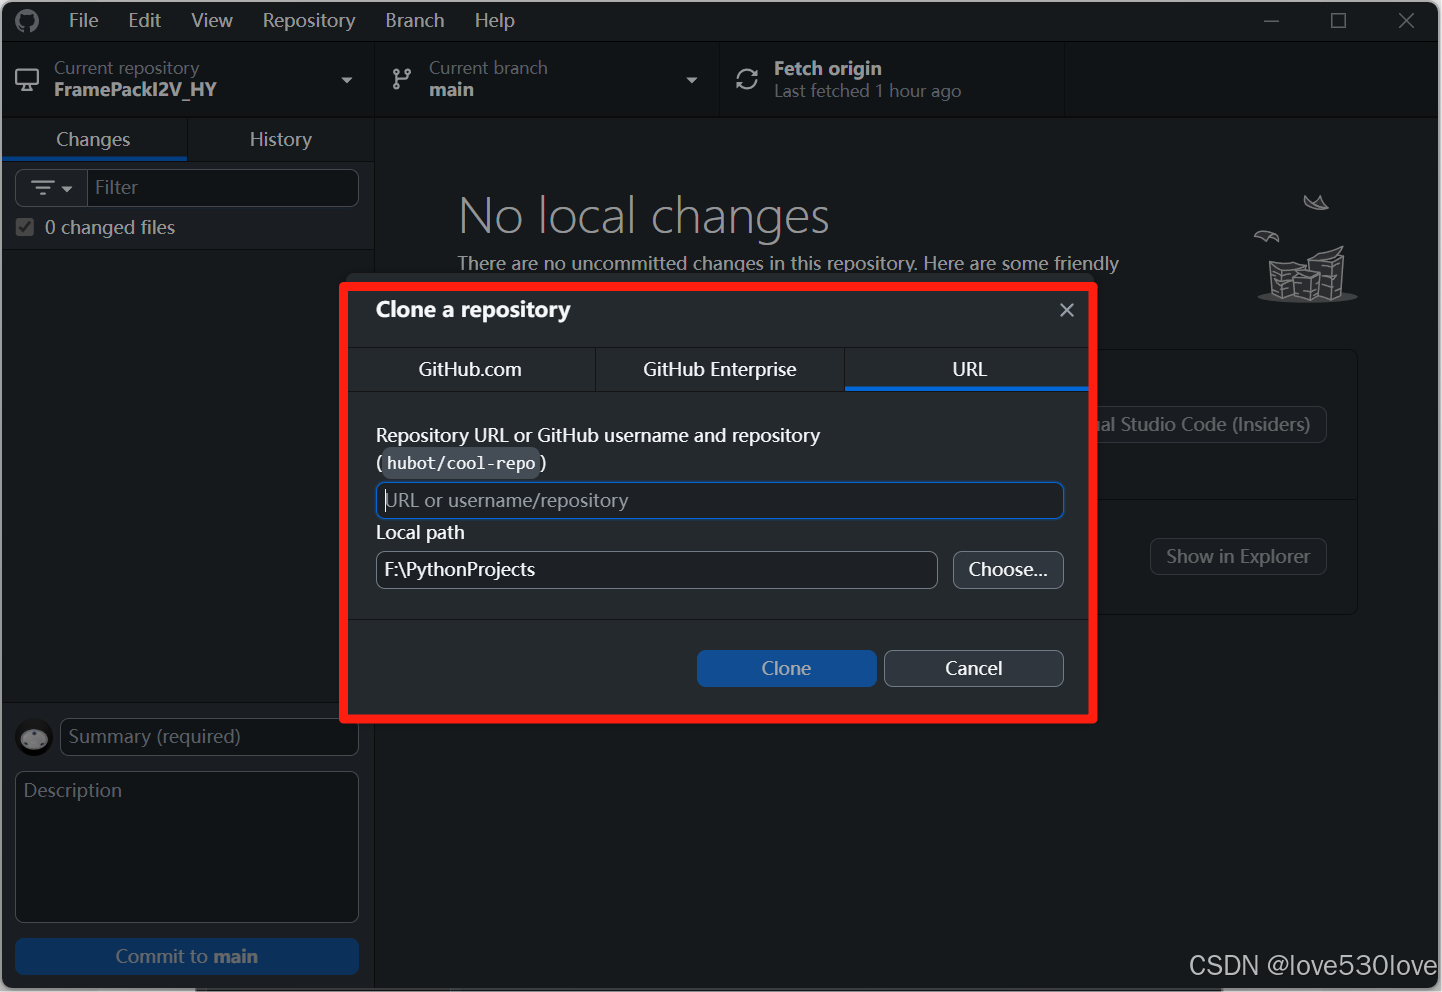1442x992 pixels.
Task: Click the Cancel button
Action: [974, 668]
